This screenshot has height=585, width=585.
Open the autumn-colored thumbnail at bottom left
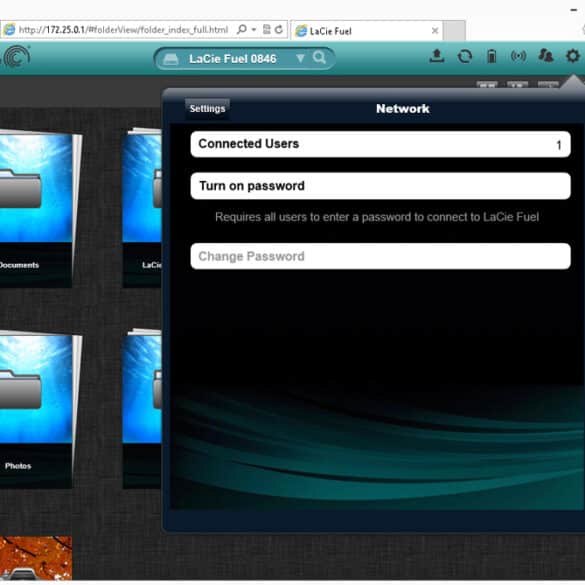coord(36,558)
